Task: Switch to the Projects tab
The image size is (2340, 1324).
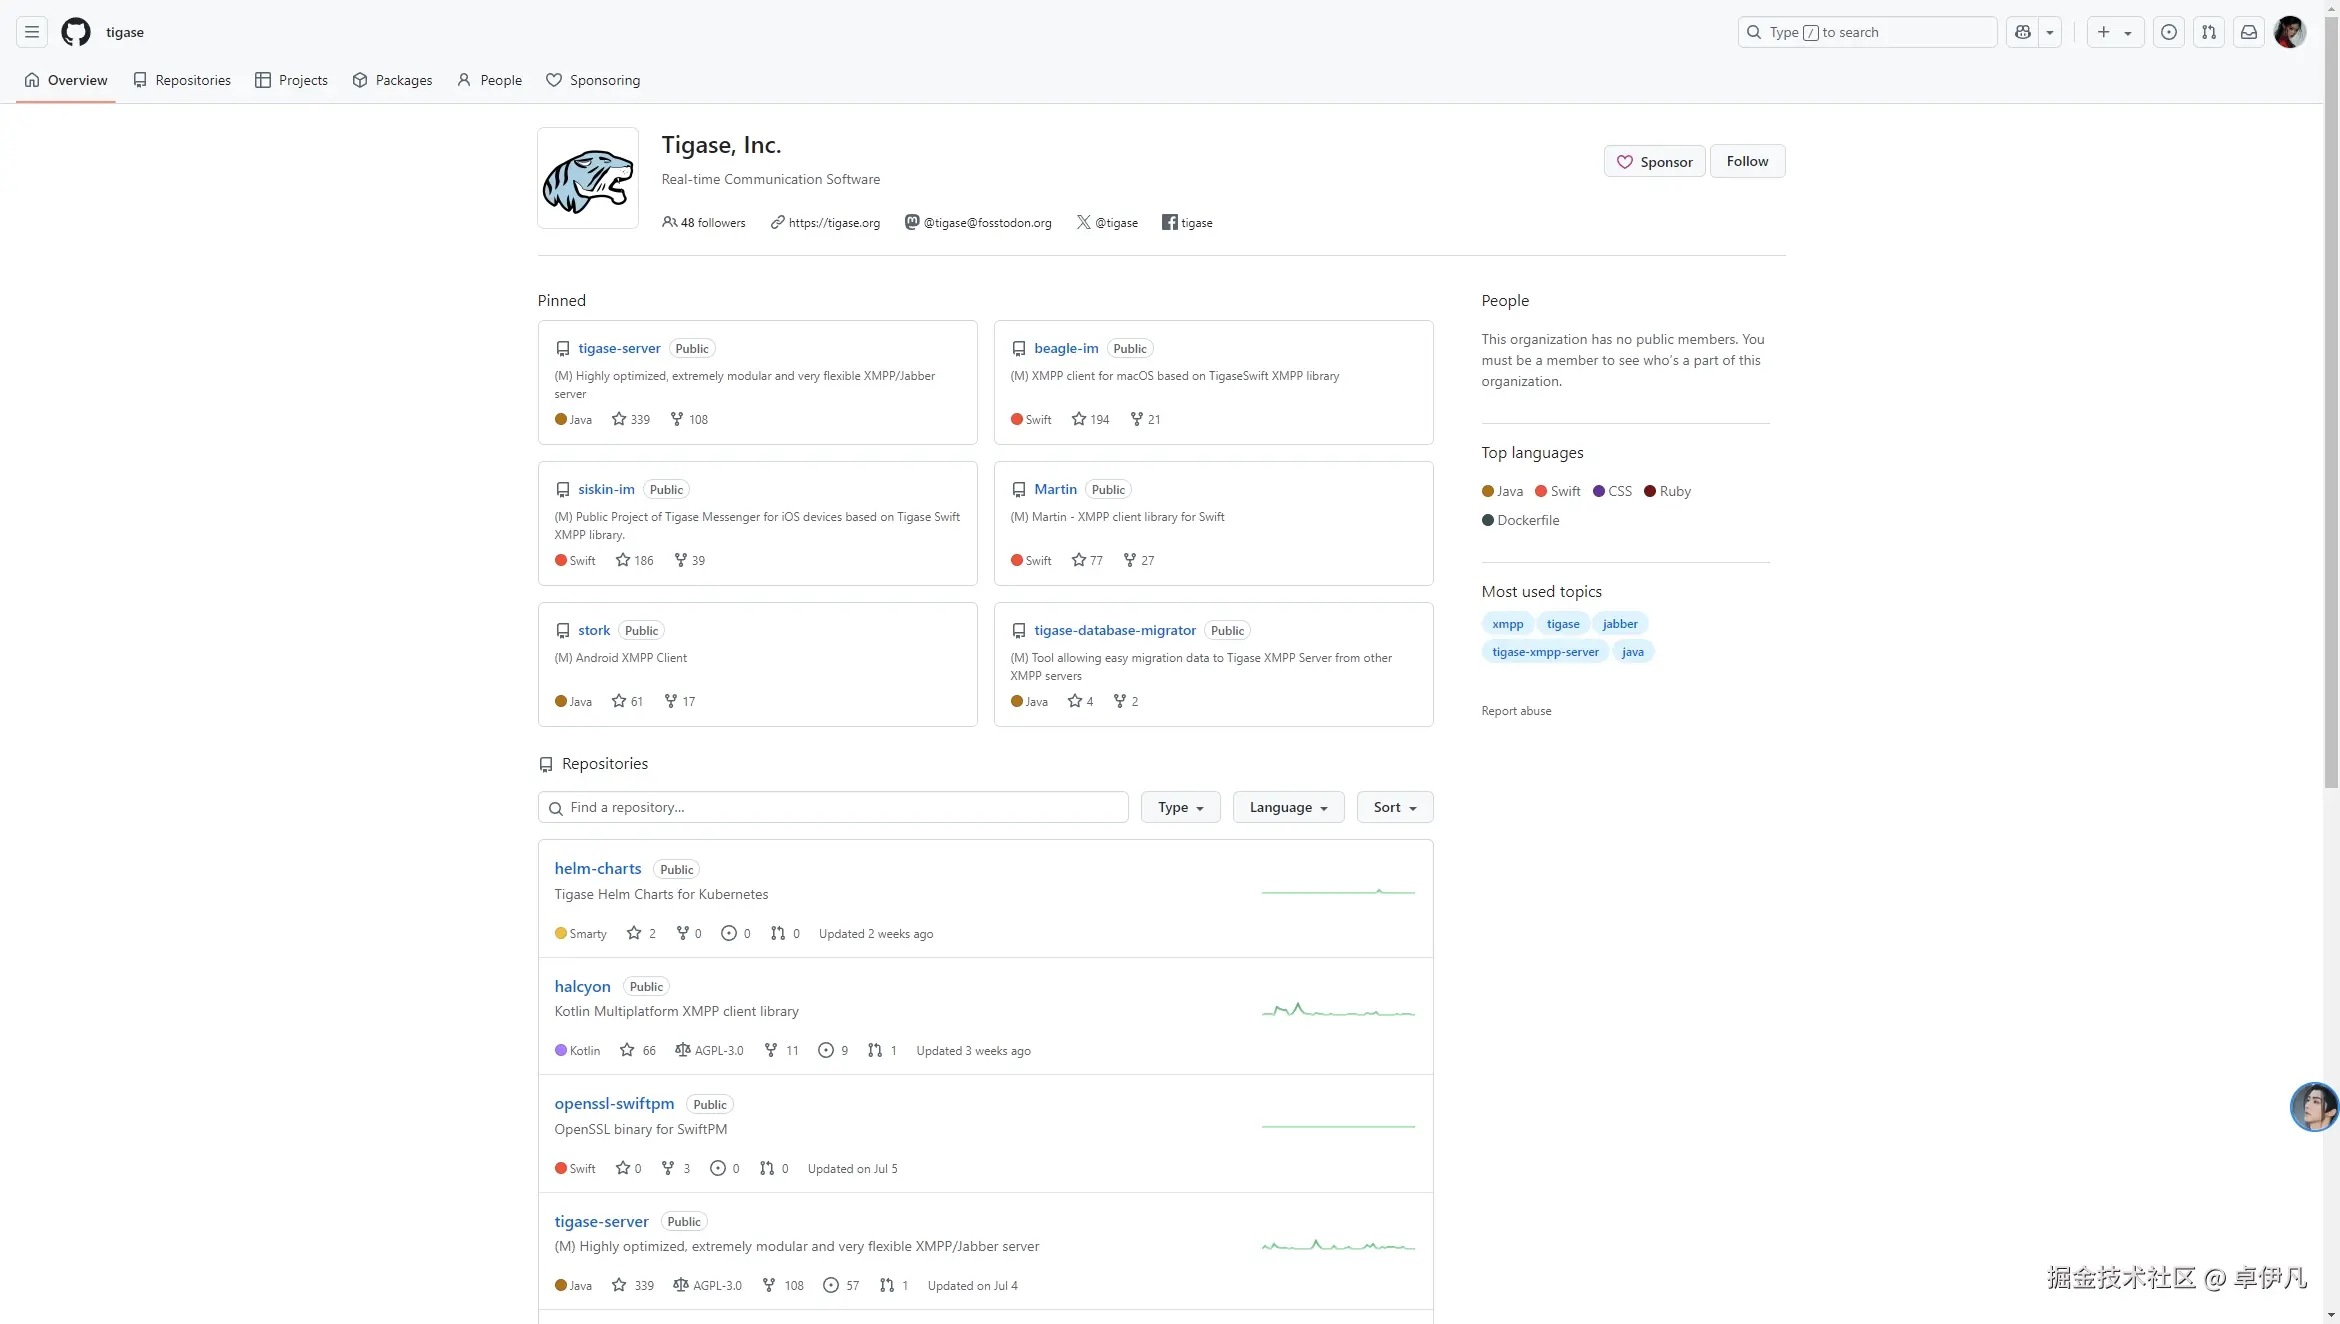Action: (291, 80)
